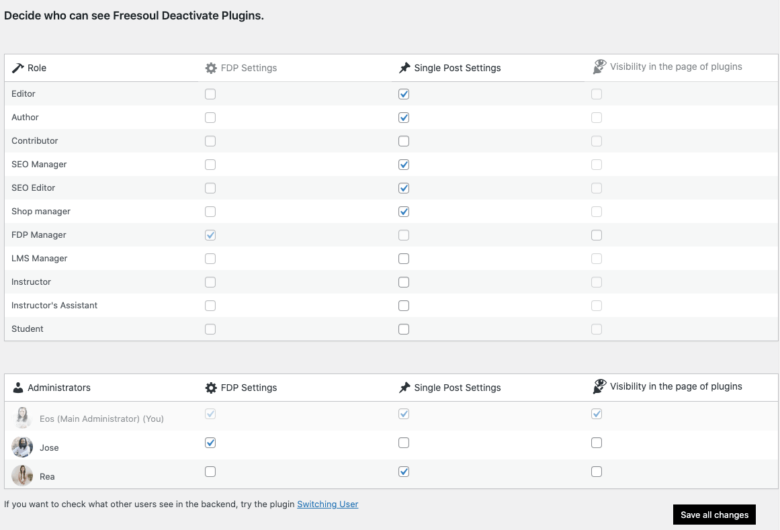Click the Rea administrator name
This screenshot has height=530, width=780.
point(47,476)
